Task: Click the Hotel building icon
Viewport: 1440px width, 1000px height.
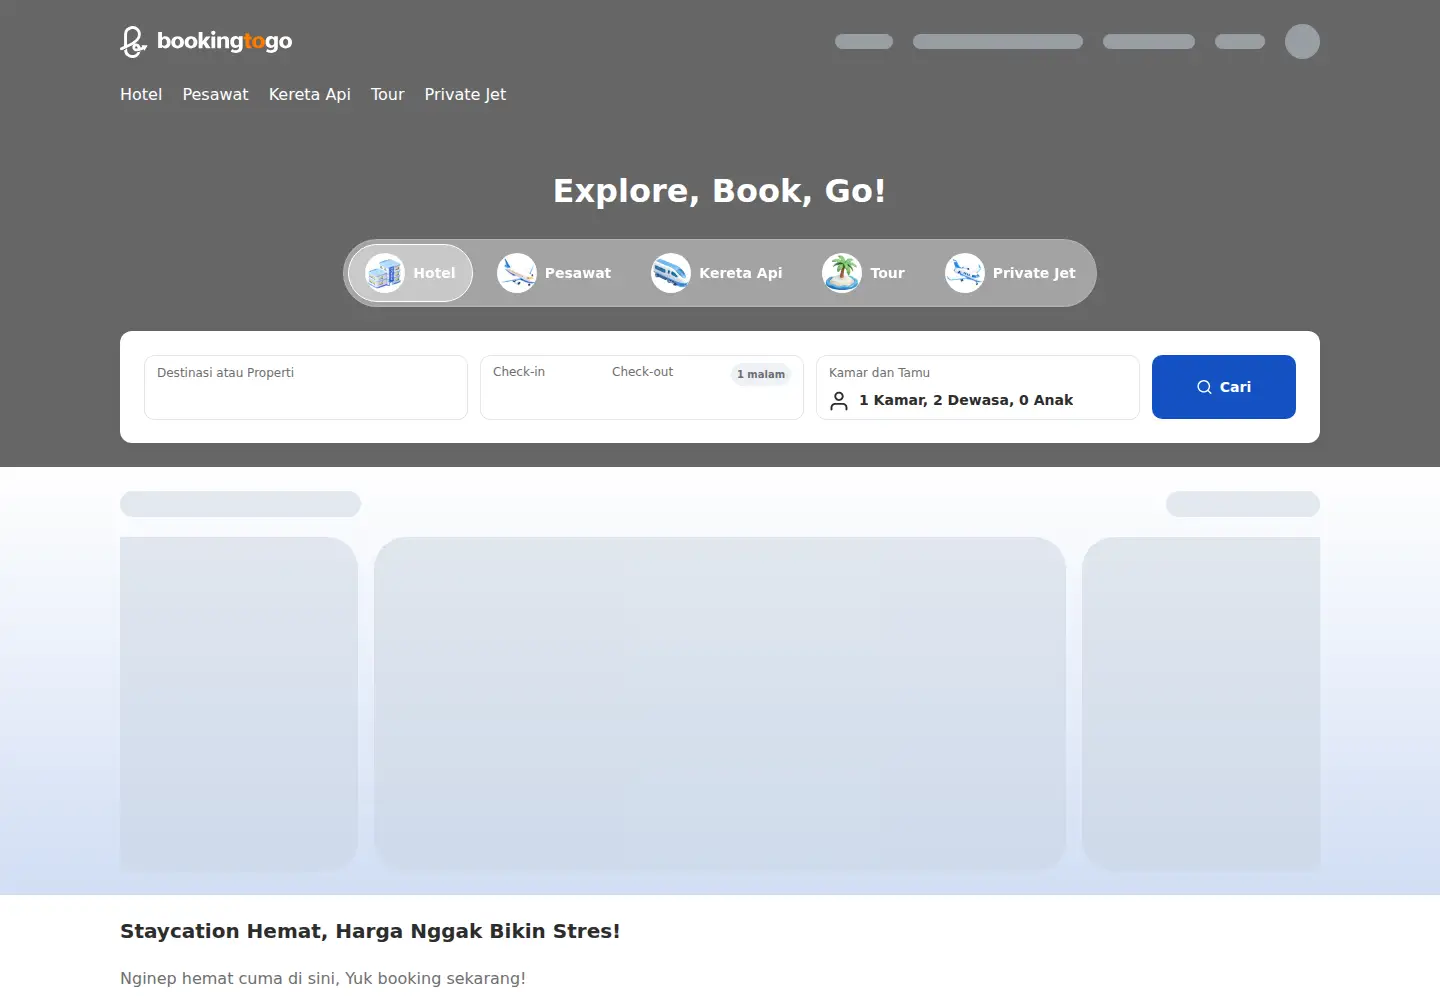Action: coord(385,273)
